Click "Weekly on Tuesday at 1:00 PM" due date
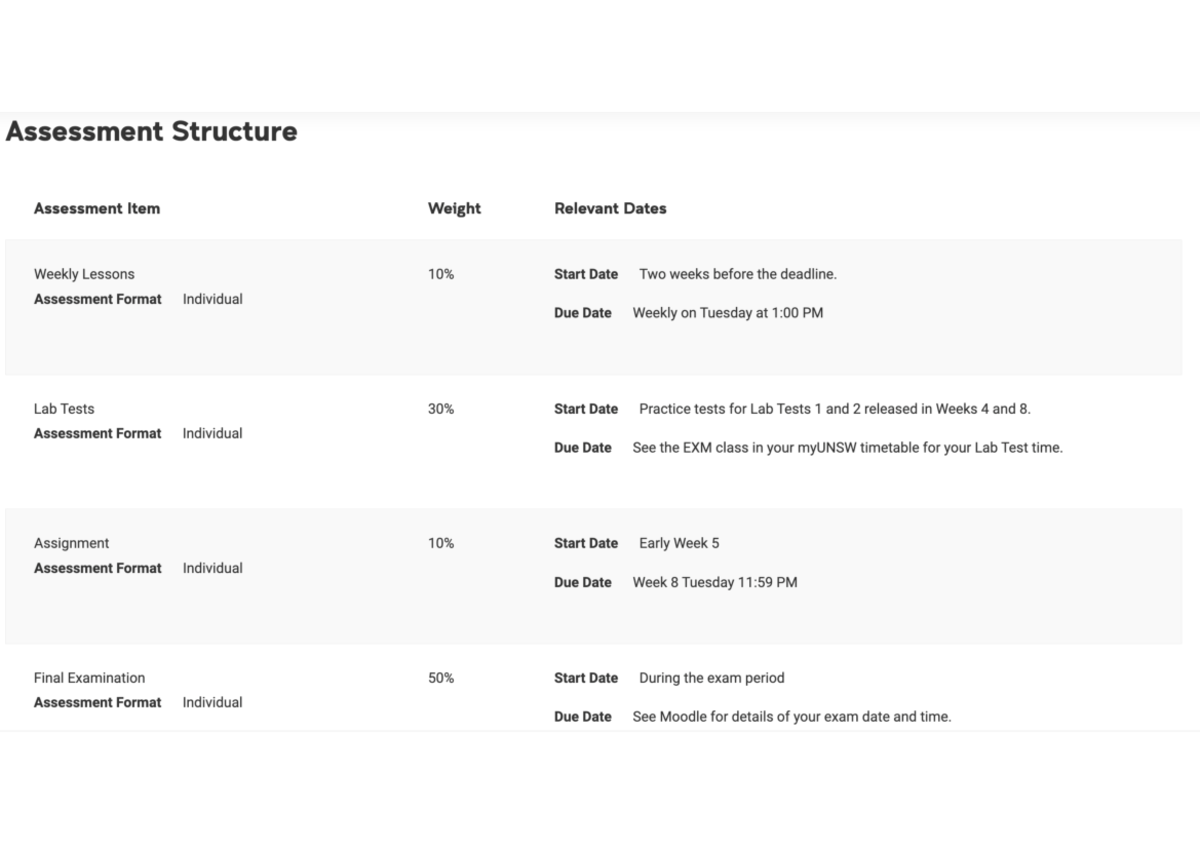The image size is (1200, 848). point(727,313)
